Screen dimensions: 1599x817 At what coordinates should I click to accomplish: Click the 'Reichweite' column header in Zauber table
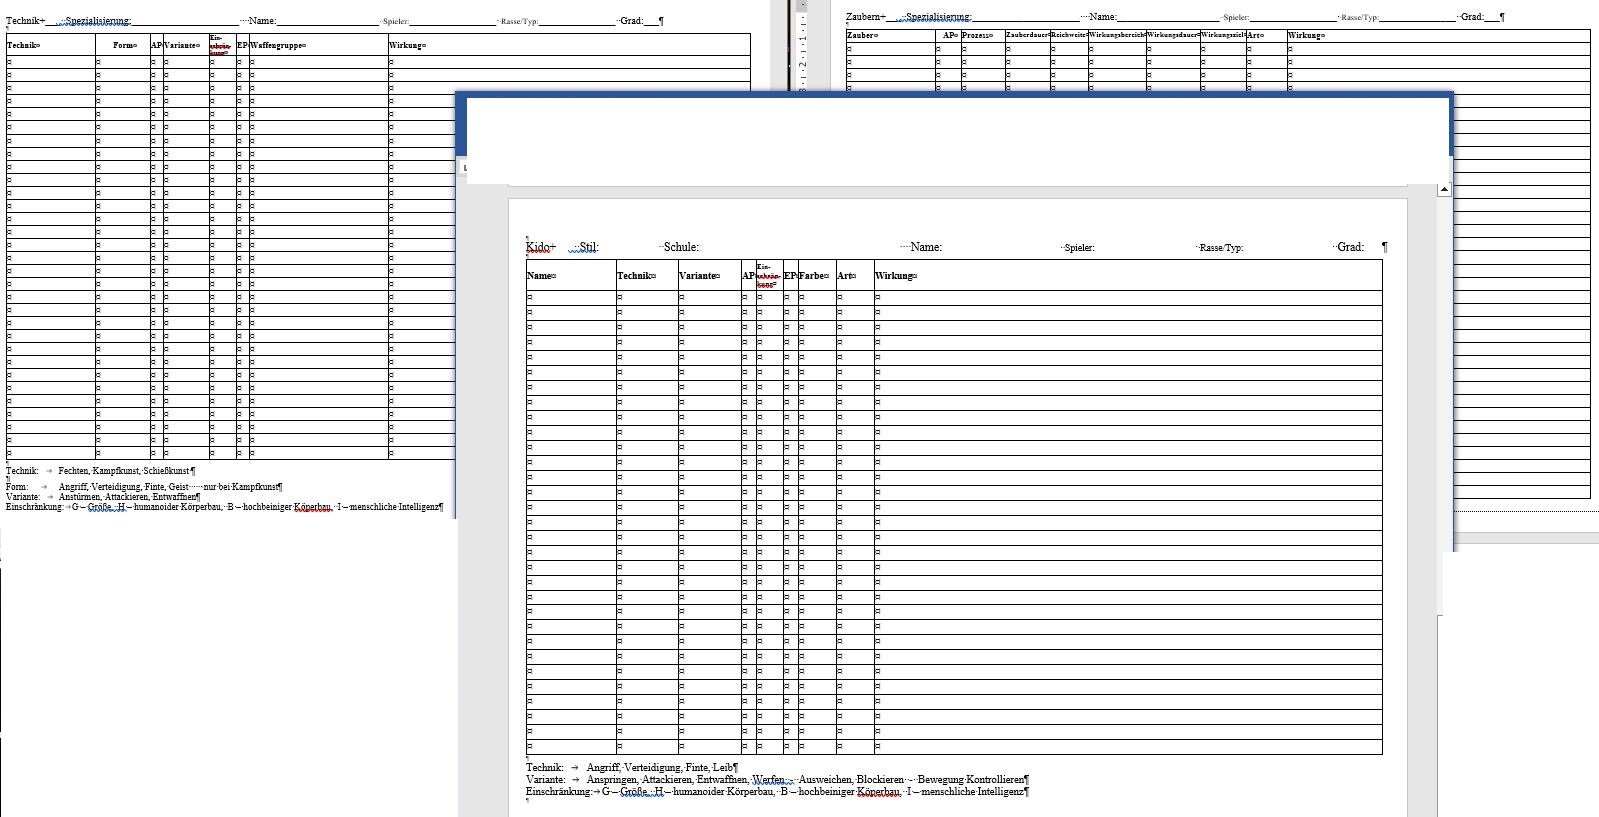1068,35
